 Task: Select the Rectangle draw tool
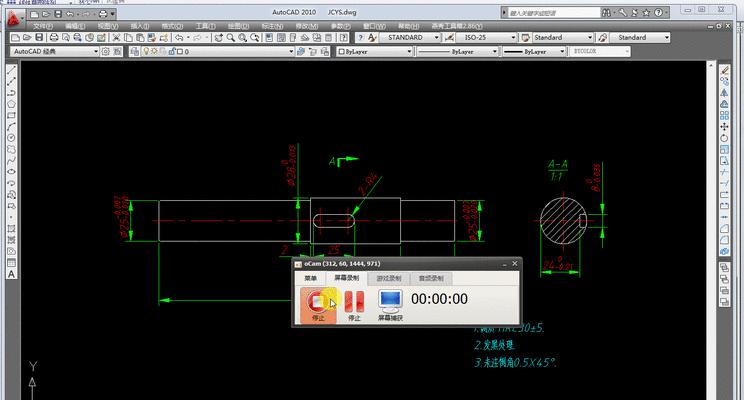tap(11, 115)
